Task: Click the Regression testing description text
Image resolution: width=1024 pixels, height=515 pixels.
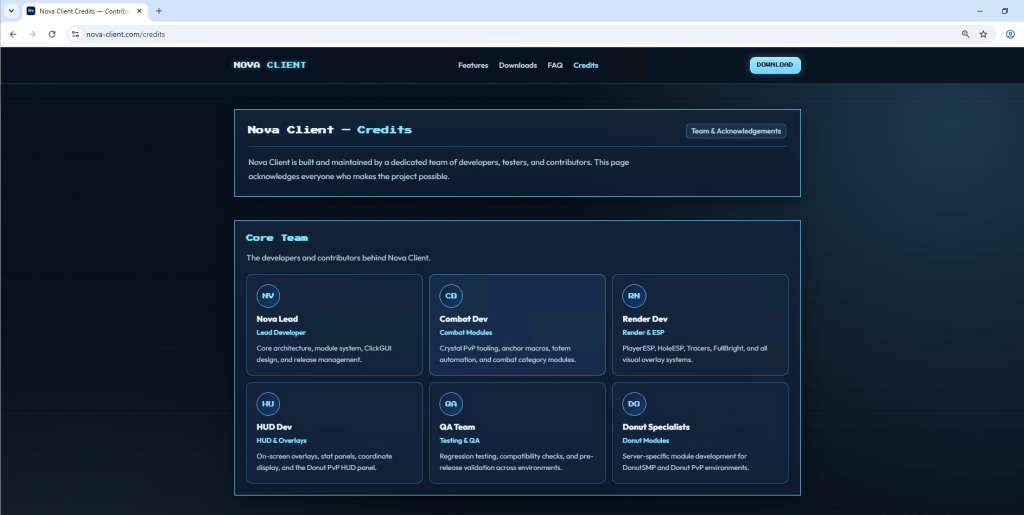Action: click(x=516, y=462)
